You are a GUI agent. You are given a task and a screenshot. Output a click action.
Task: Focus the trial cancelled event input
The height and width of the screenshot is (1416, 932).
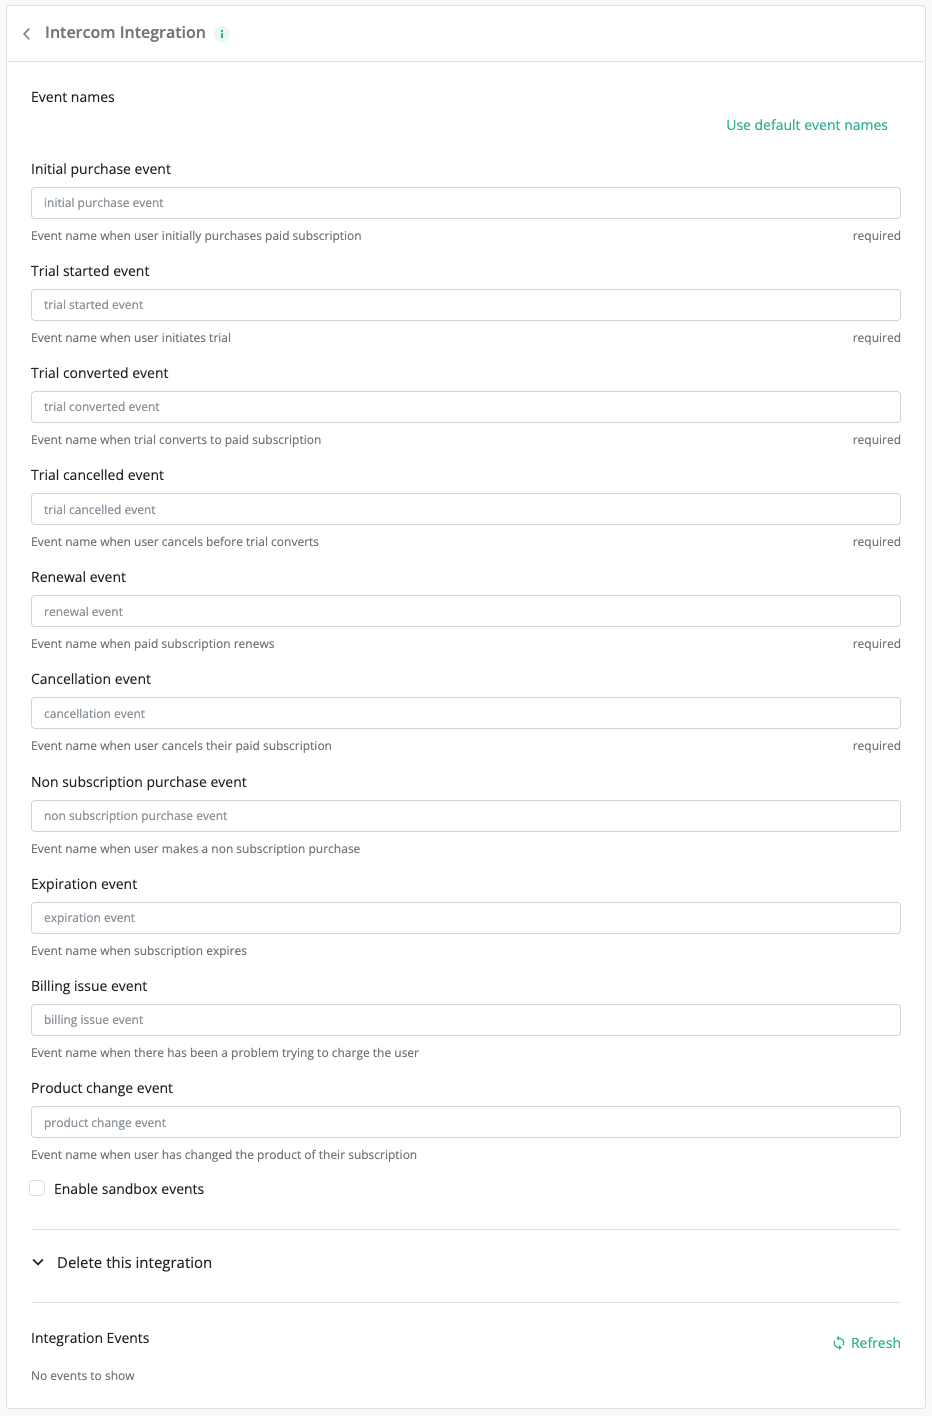coord(466,509)
